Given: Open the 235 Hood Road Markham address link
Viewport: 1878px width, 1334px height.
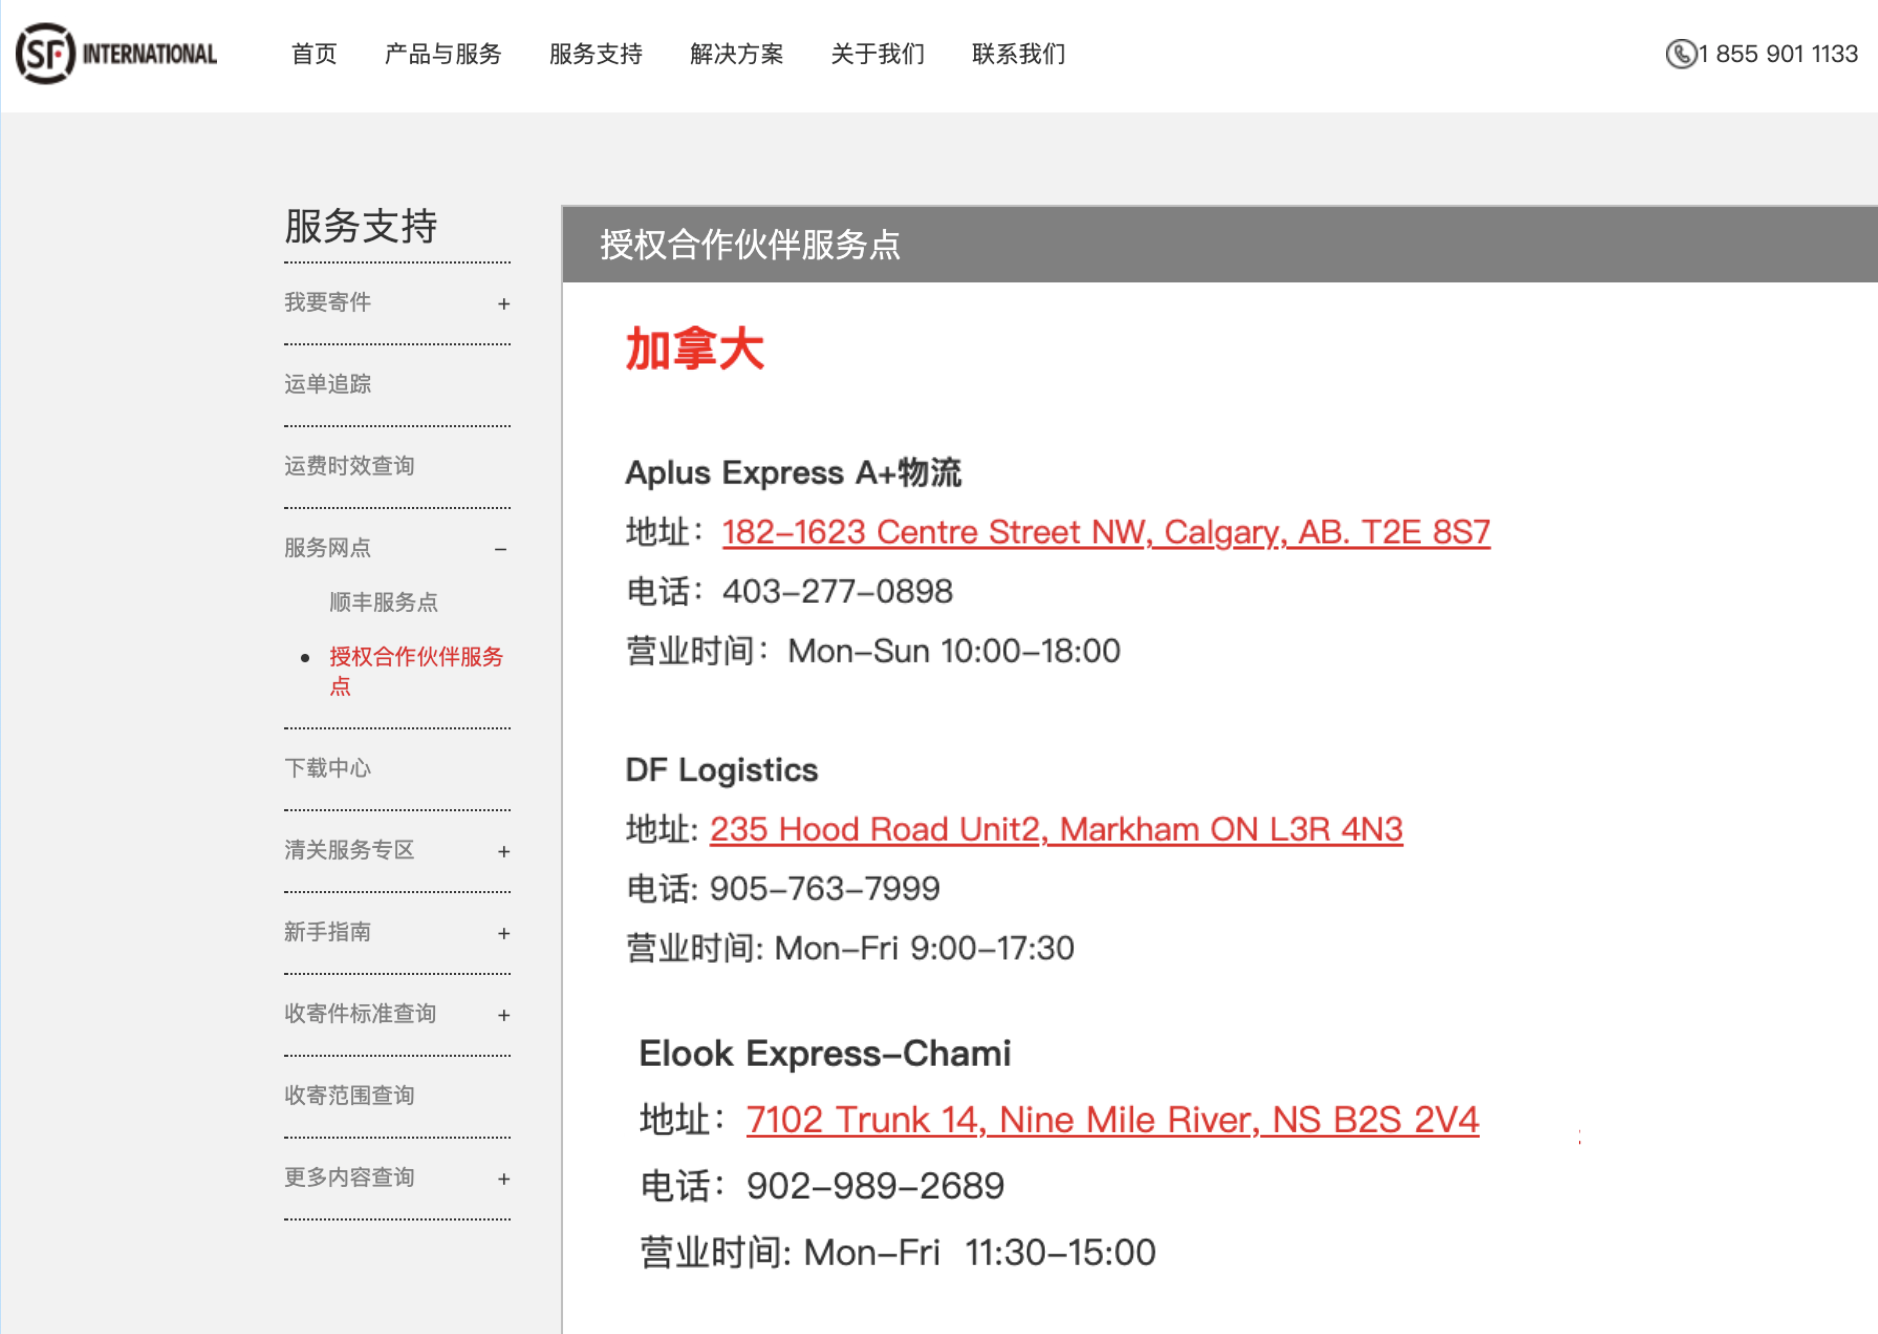Looking at the screenshot, I should pyautogui.click(x=1056, y=829).
